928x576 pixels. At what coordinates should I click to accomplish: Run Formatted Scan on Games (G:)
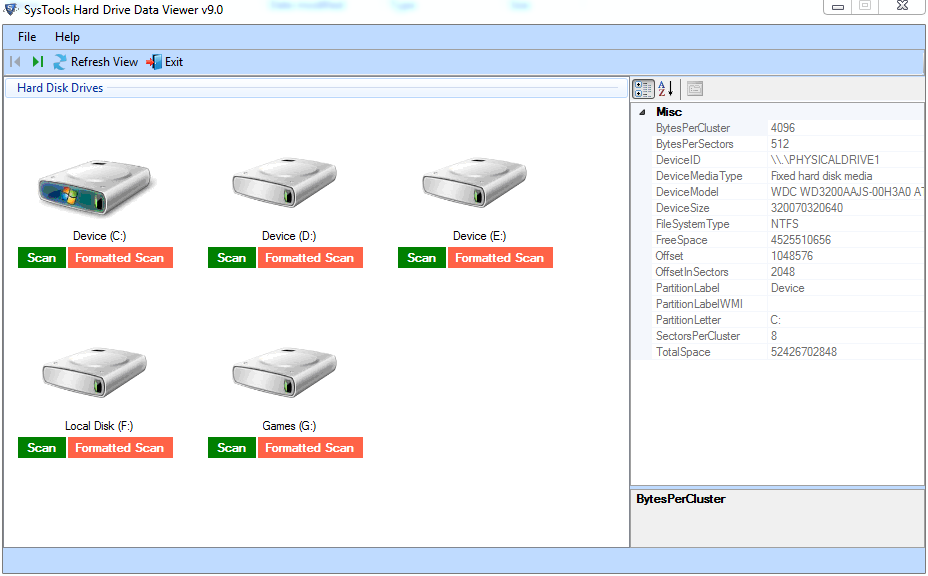[310, 448]
